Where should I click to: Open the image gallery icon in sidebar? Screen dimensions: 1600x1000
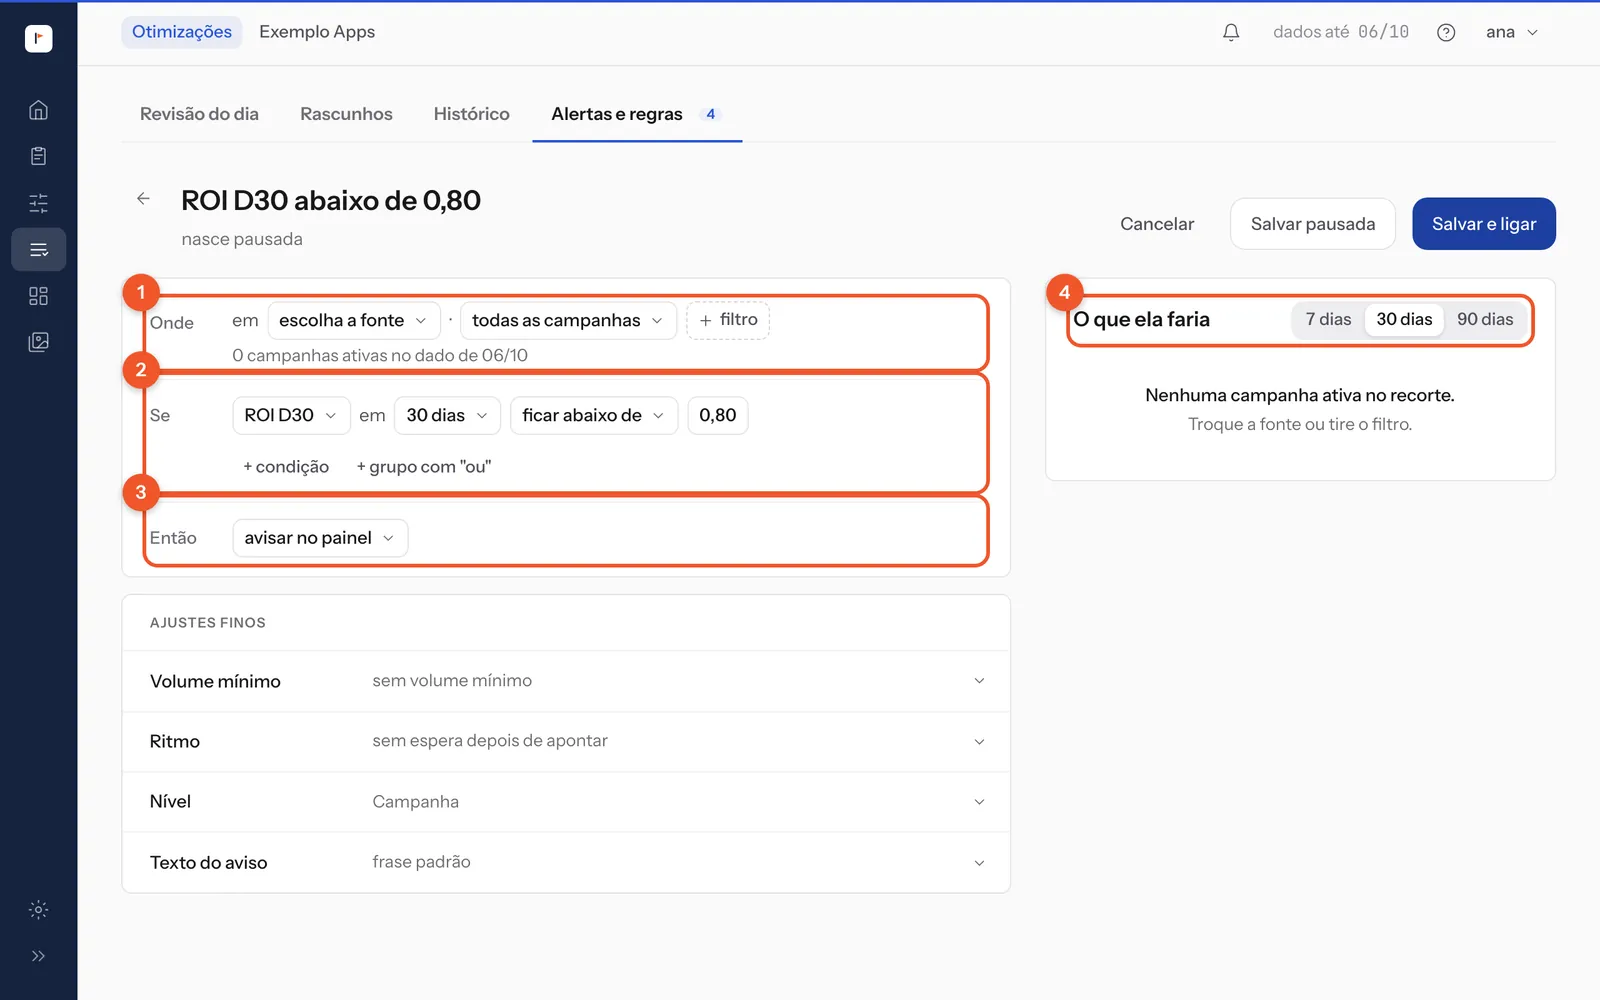pos(38,342)
